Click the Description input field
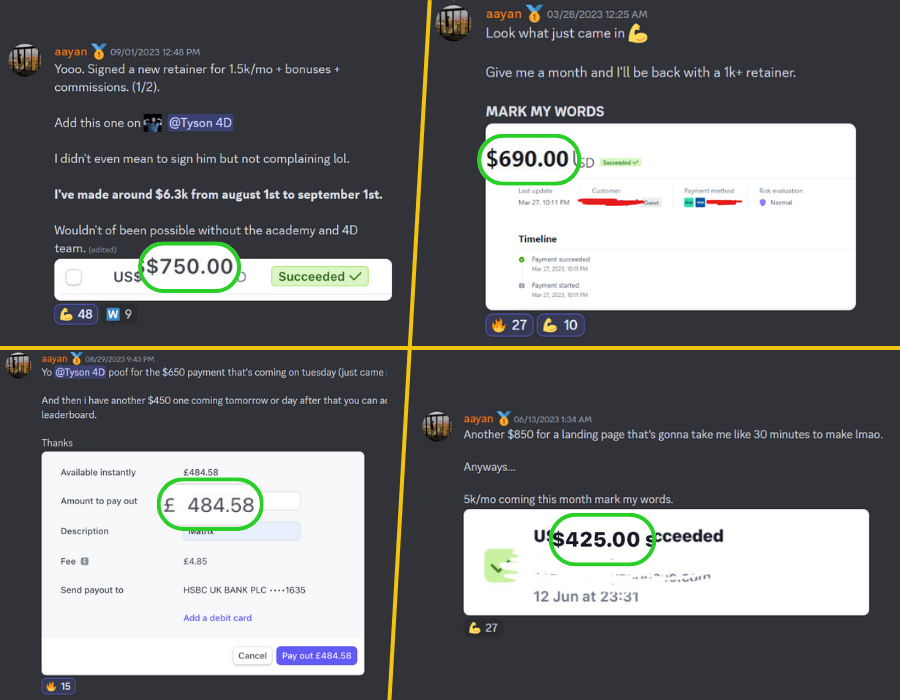The width and height of the screenshot is (900, 700). tap(242, 531)
